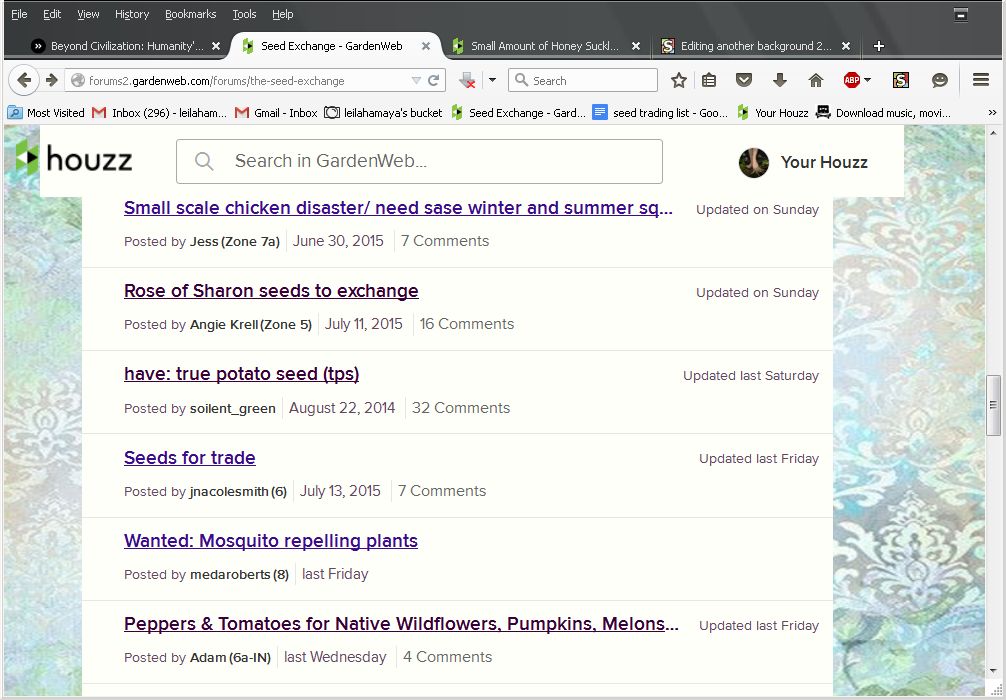This screenshot has height=700, width=1006.
Task: Click the Houzz logo
Action: click(x=74, y=159)
